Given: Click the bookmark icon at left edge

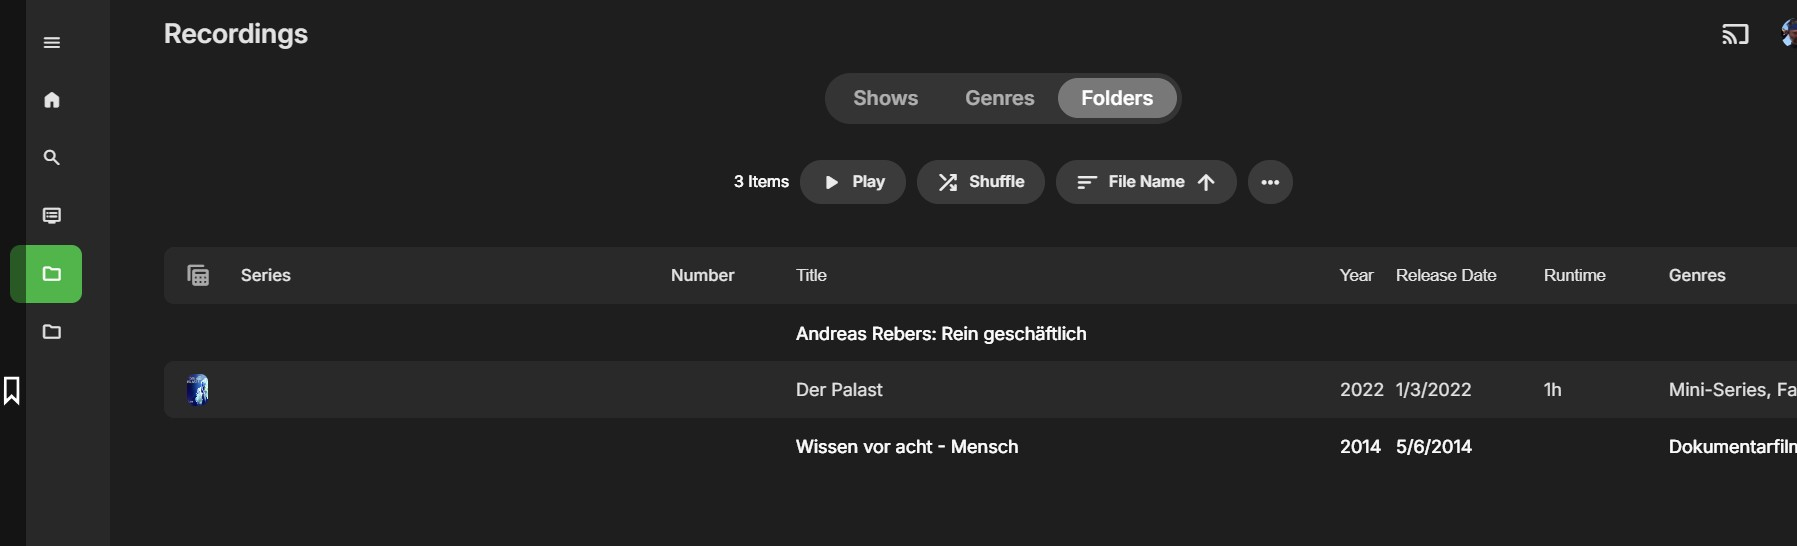Looking at the screenshot, I should tap(12, 391).
